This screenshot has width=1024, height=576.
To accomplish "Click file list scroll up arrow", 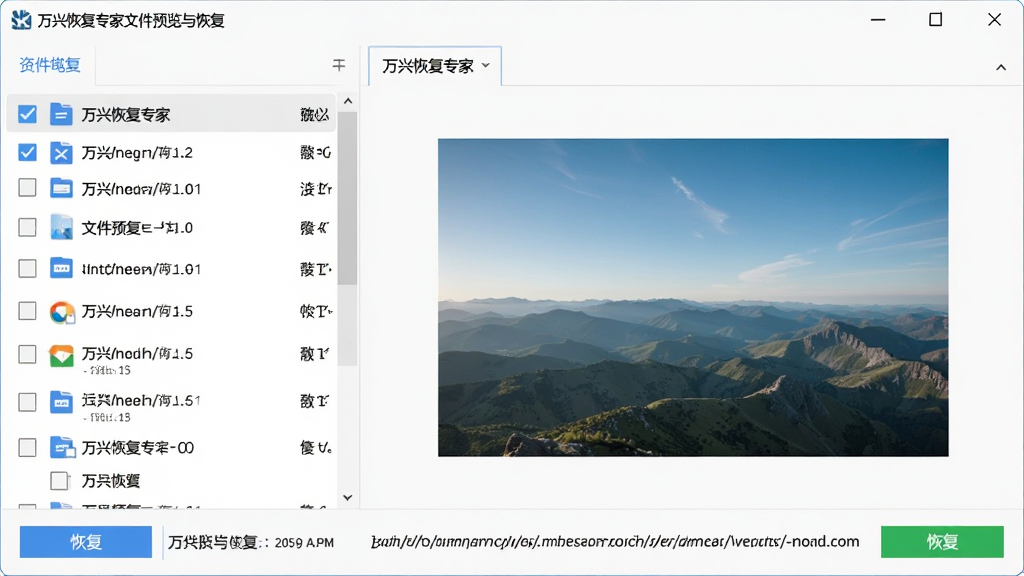I will click(x=348, y=101).
